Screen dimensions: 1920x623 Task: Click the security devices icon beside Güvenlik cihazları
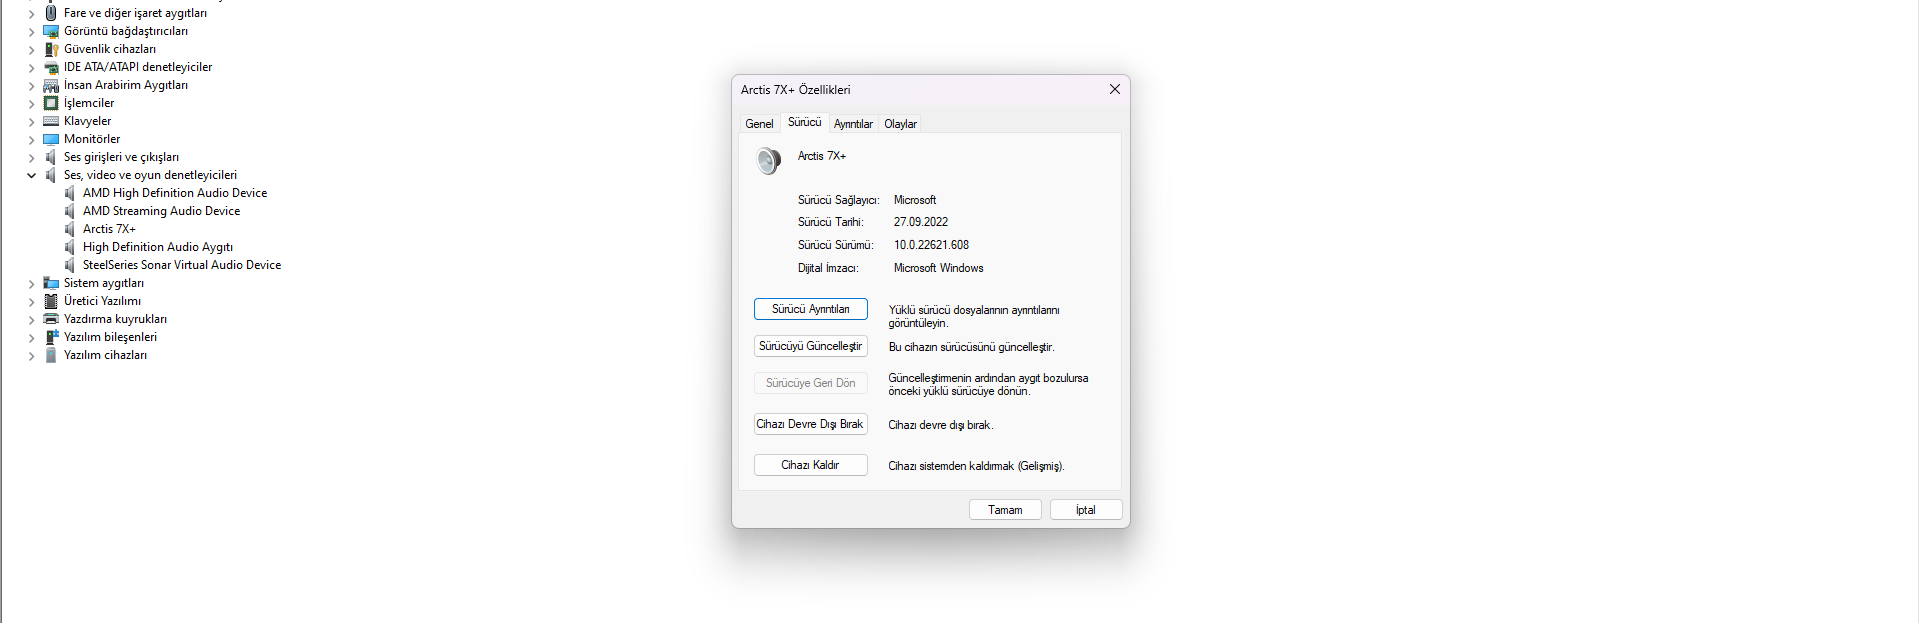coord(51,49)
